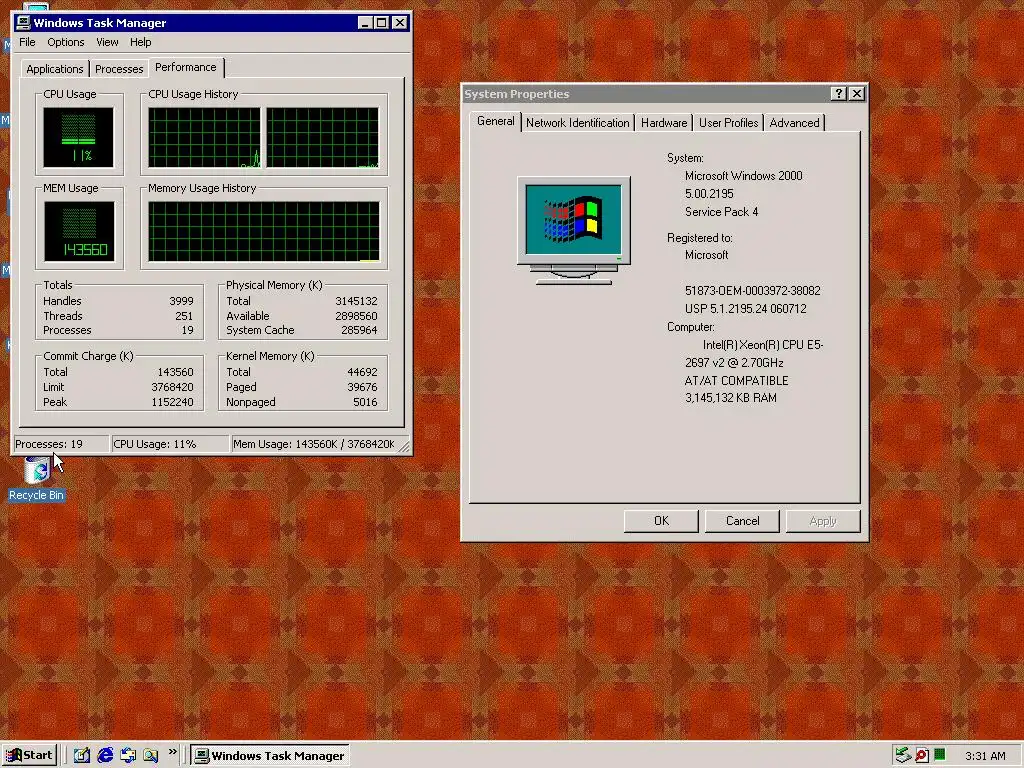Open the File menu in Task Manager

pos(27,42)
